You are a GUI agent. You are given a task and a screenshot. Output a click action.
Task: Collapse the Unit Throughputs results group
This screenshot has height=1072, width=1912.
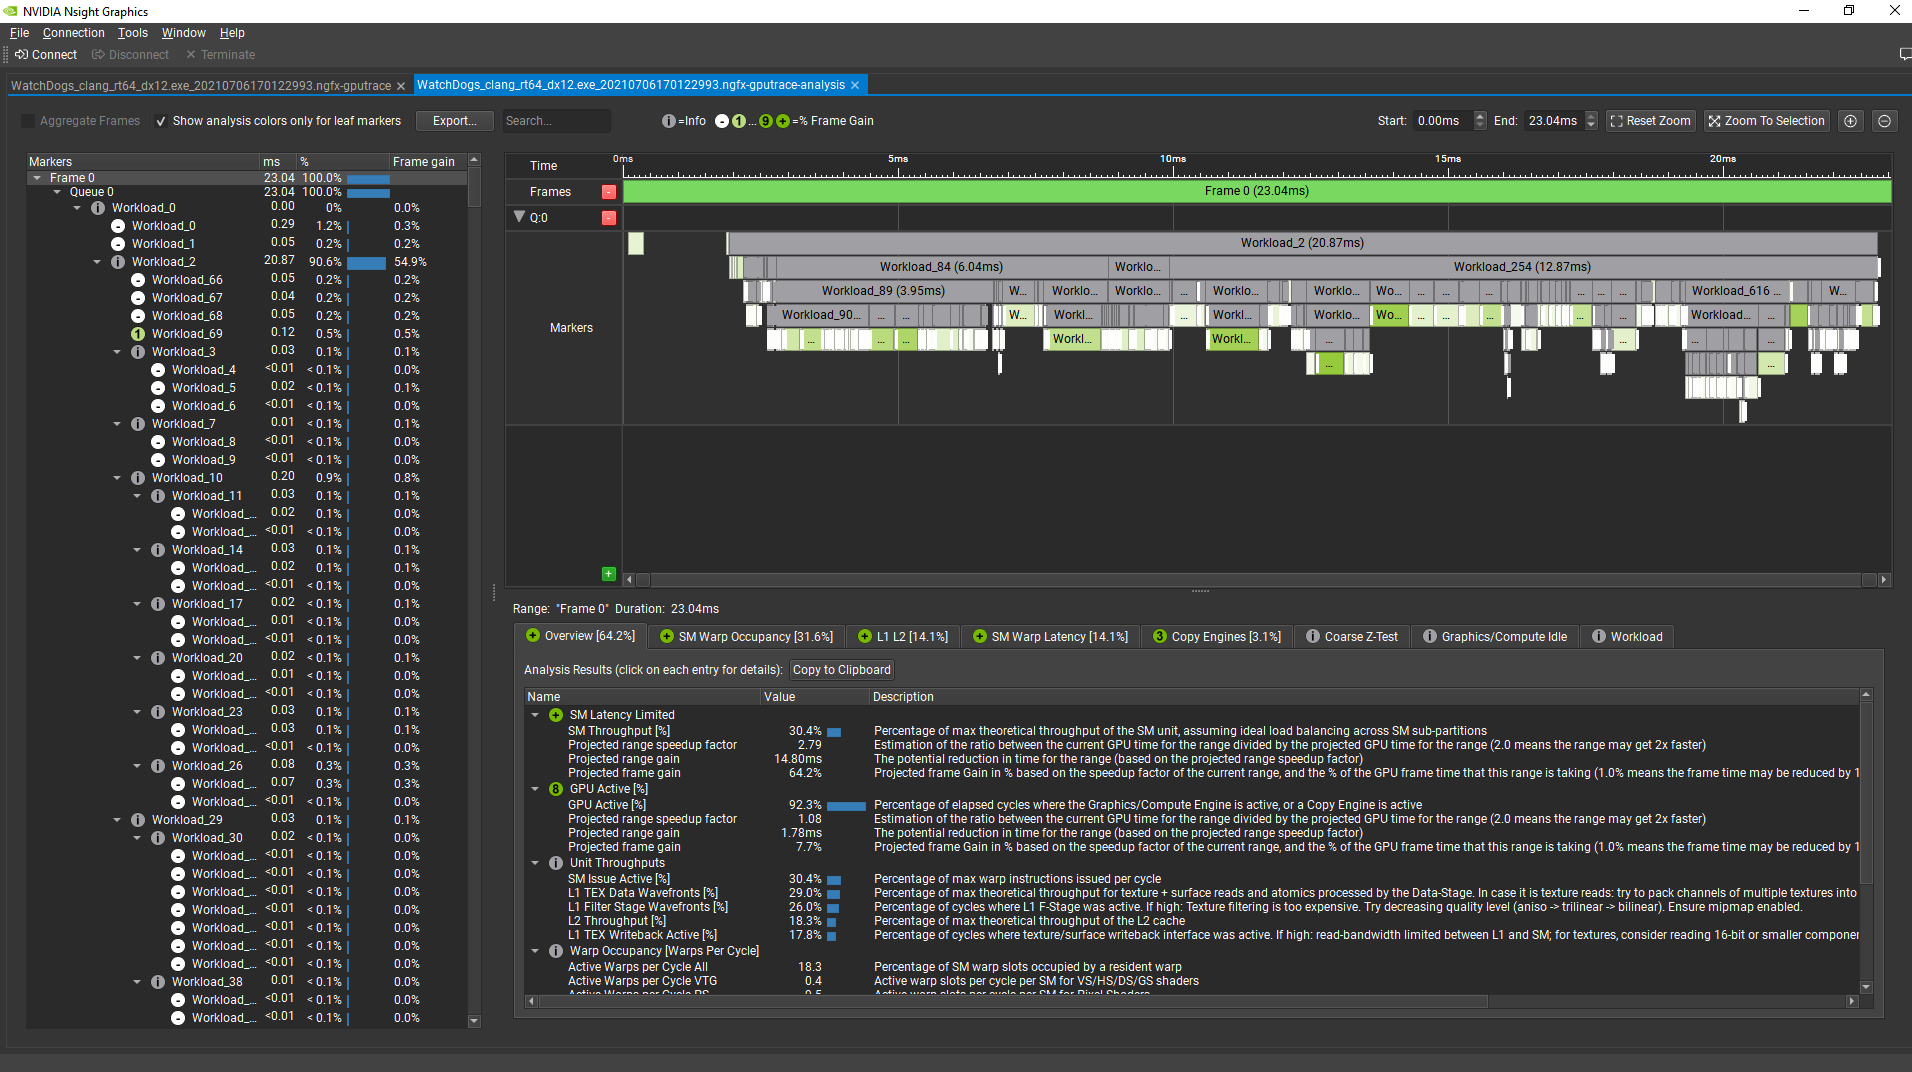pos(535,863)
